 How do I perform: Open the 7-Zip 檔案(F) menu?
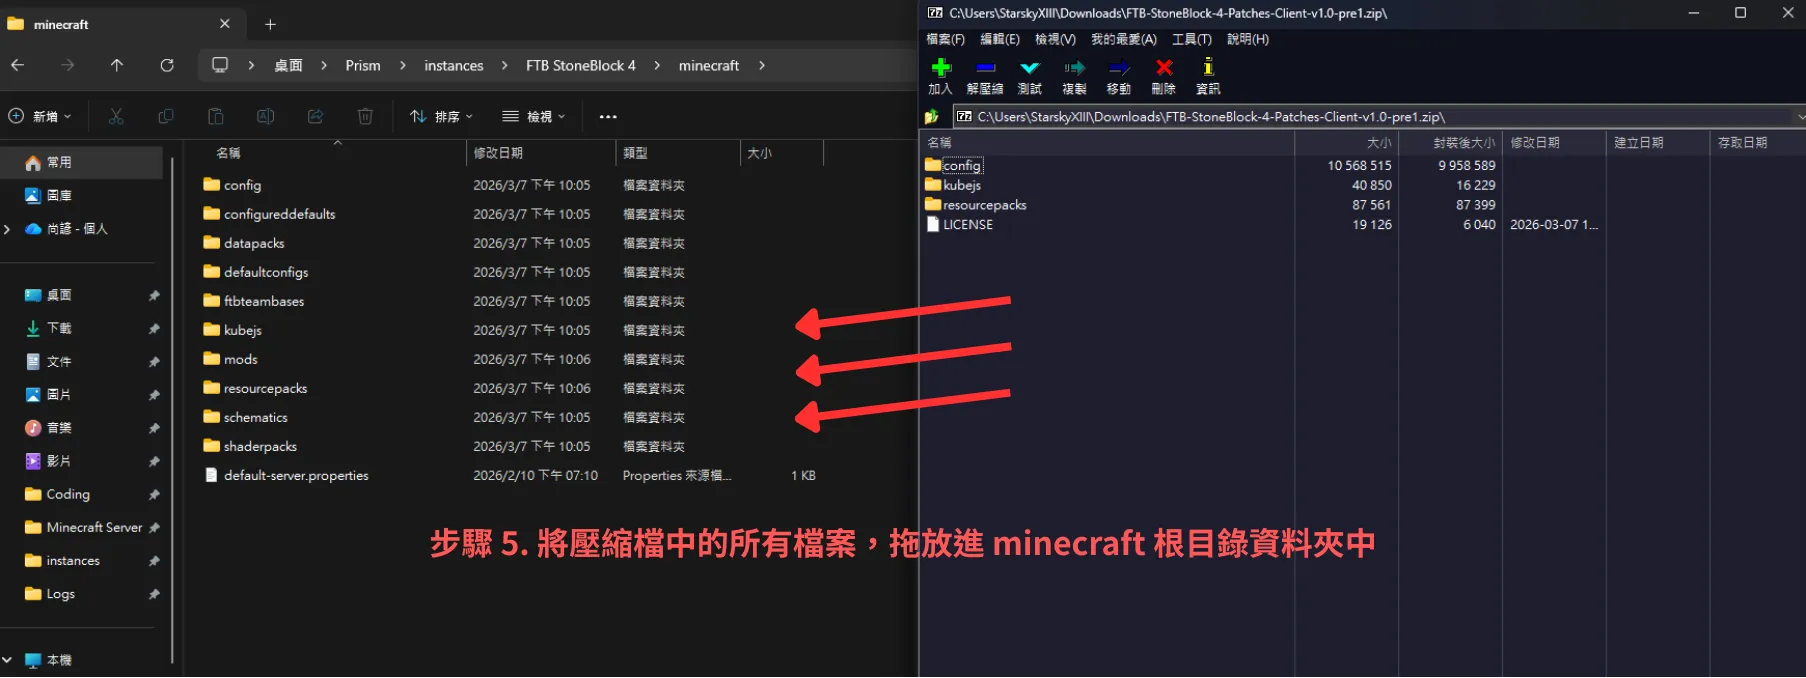click(945, 39)
